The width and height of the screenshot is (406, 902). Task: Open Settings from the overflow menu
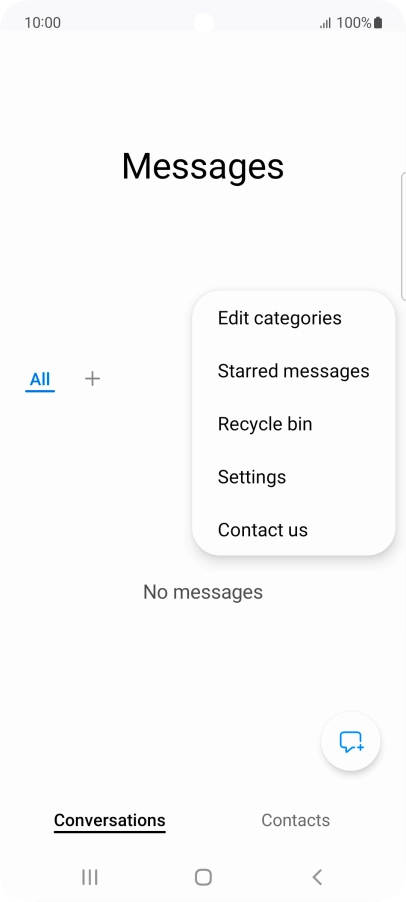251,477
